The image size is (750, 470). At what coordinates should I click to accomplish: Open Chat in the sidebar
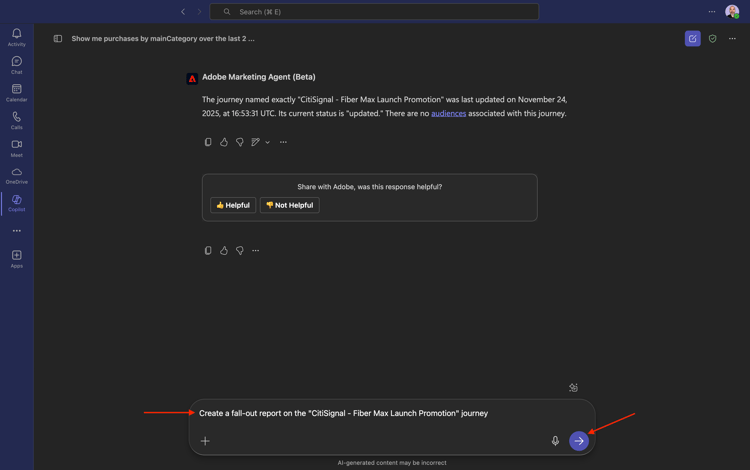[17, 65]
